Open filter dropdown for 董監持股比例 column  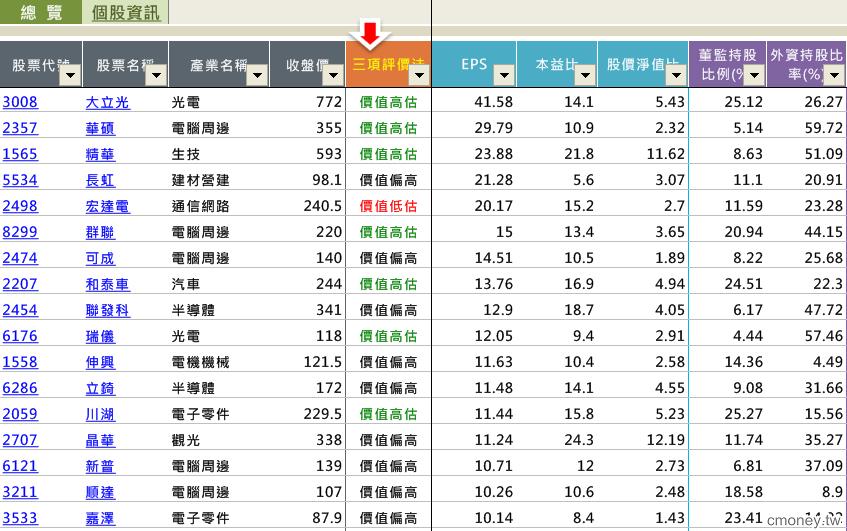coord(755,76)
